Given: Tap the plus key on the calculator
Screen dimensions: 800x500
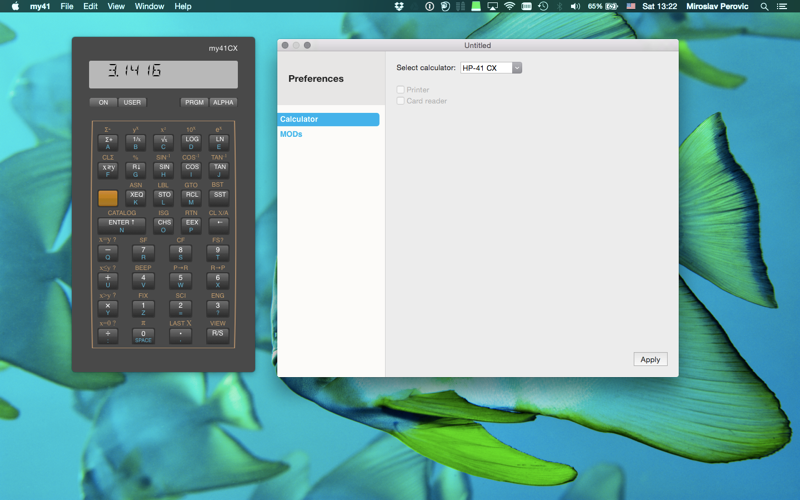Looking at the screenshot, I should pos(108,281).
